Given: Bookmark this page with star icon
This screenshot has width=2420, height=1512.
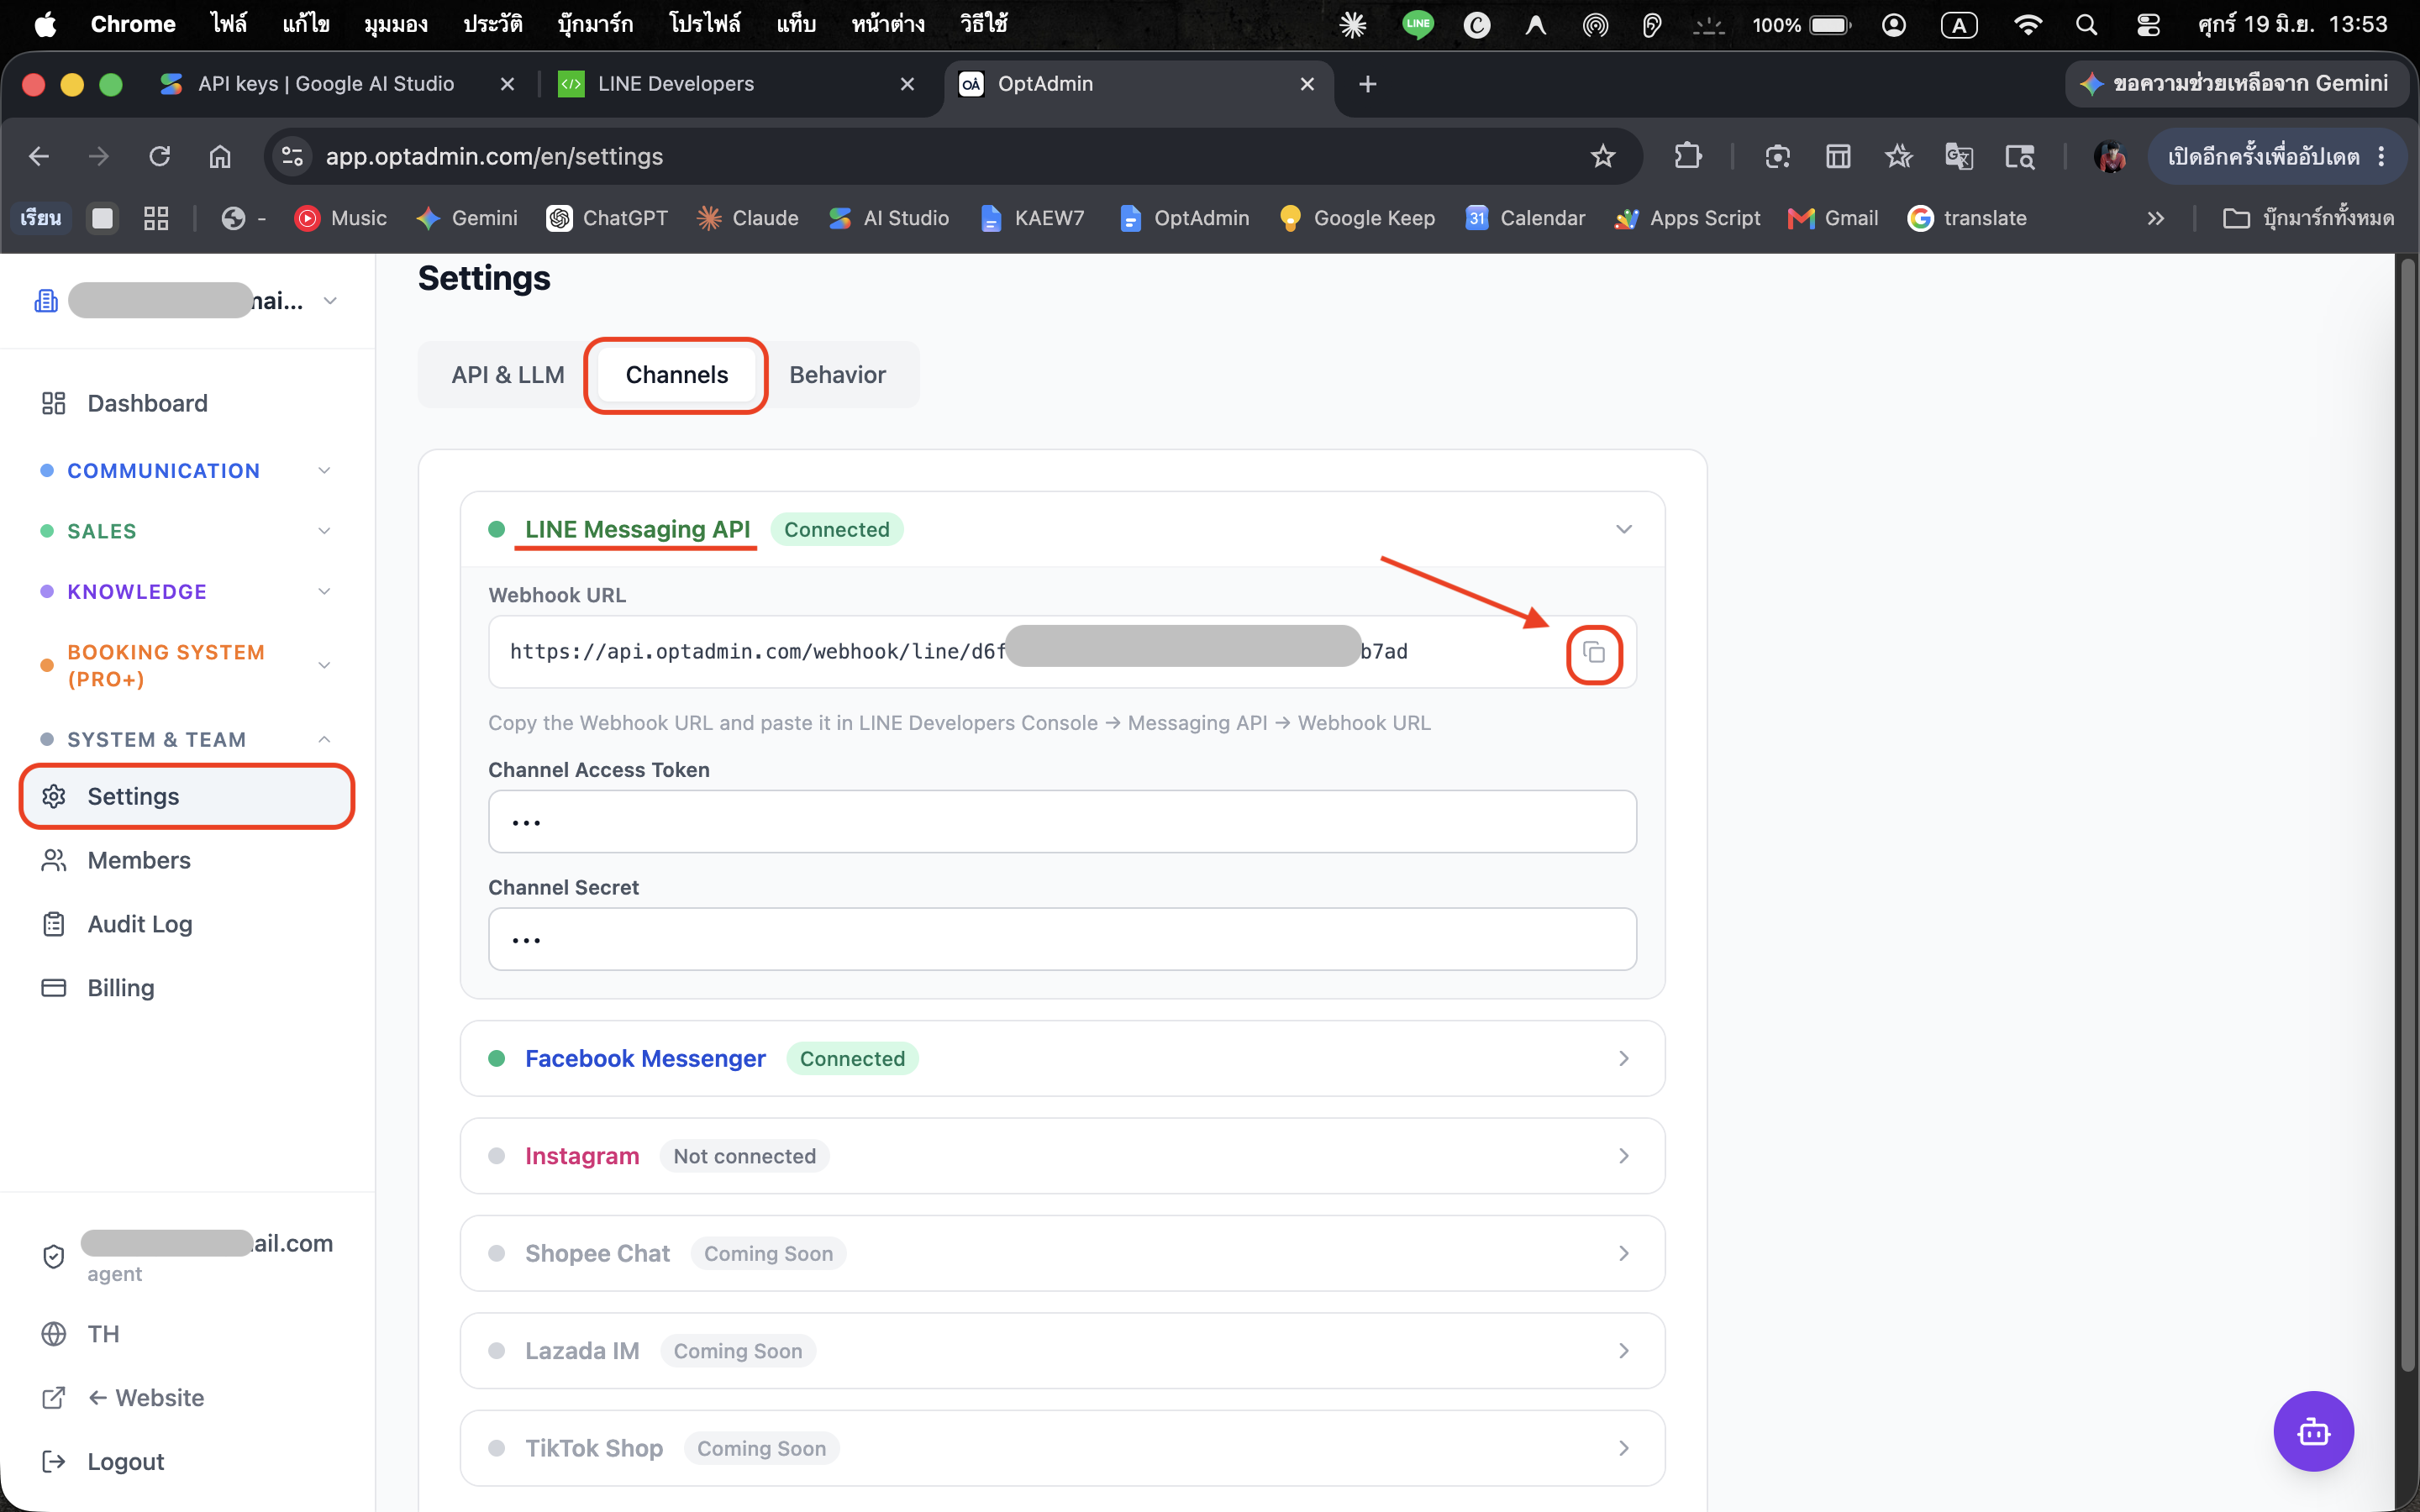Looking at the screenshot, I should click(1602, 156).
